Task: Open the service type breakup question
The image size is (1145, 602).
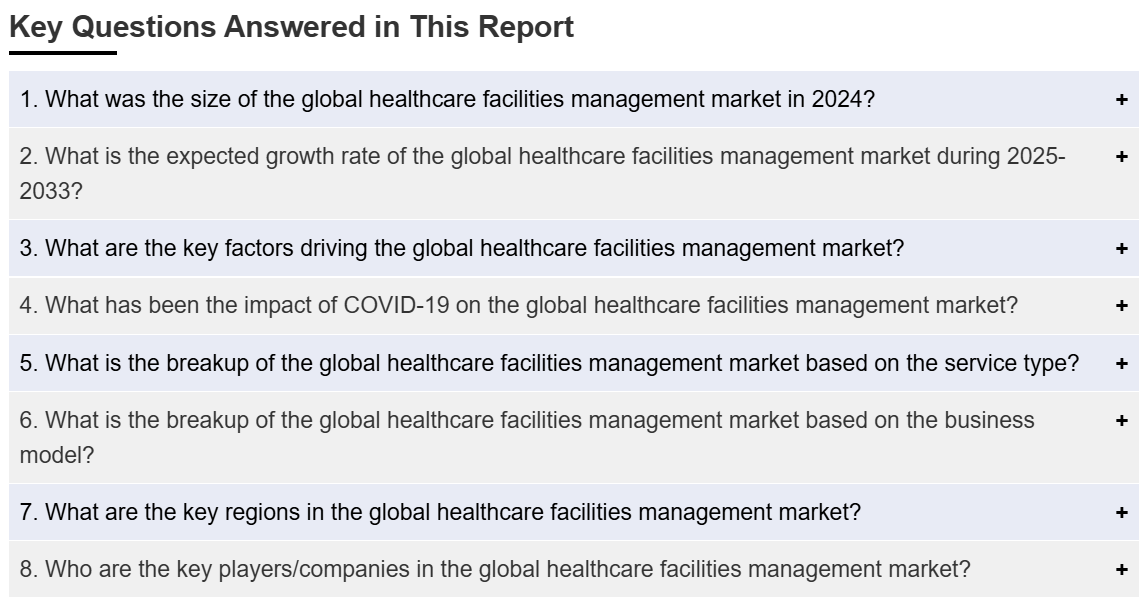Action: click(549, 363)
